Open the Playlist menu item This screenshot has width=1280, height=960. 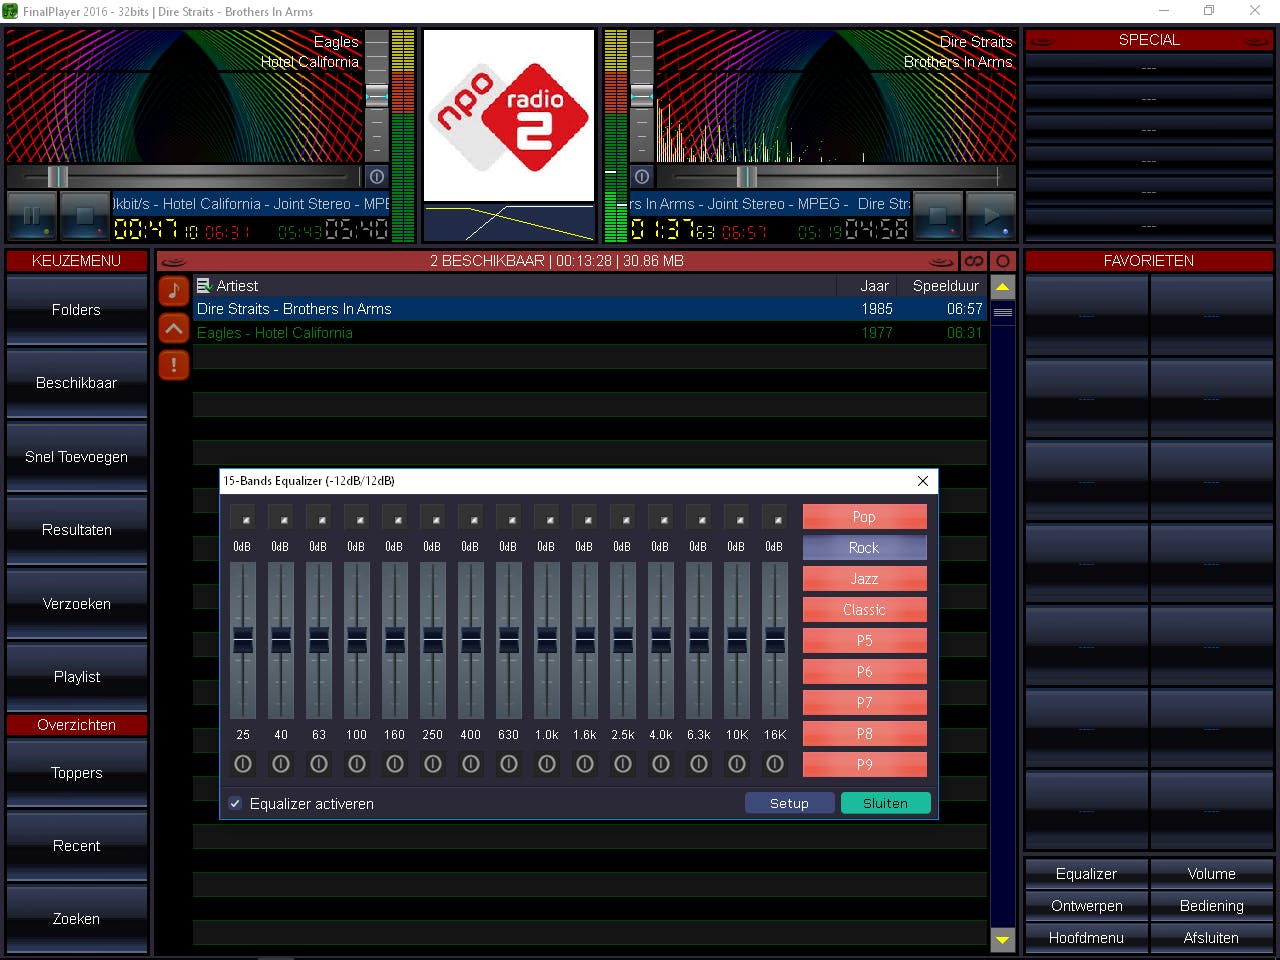(x=77, y=677)
